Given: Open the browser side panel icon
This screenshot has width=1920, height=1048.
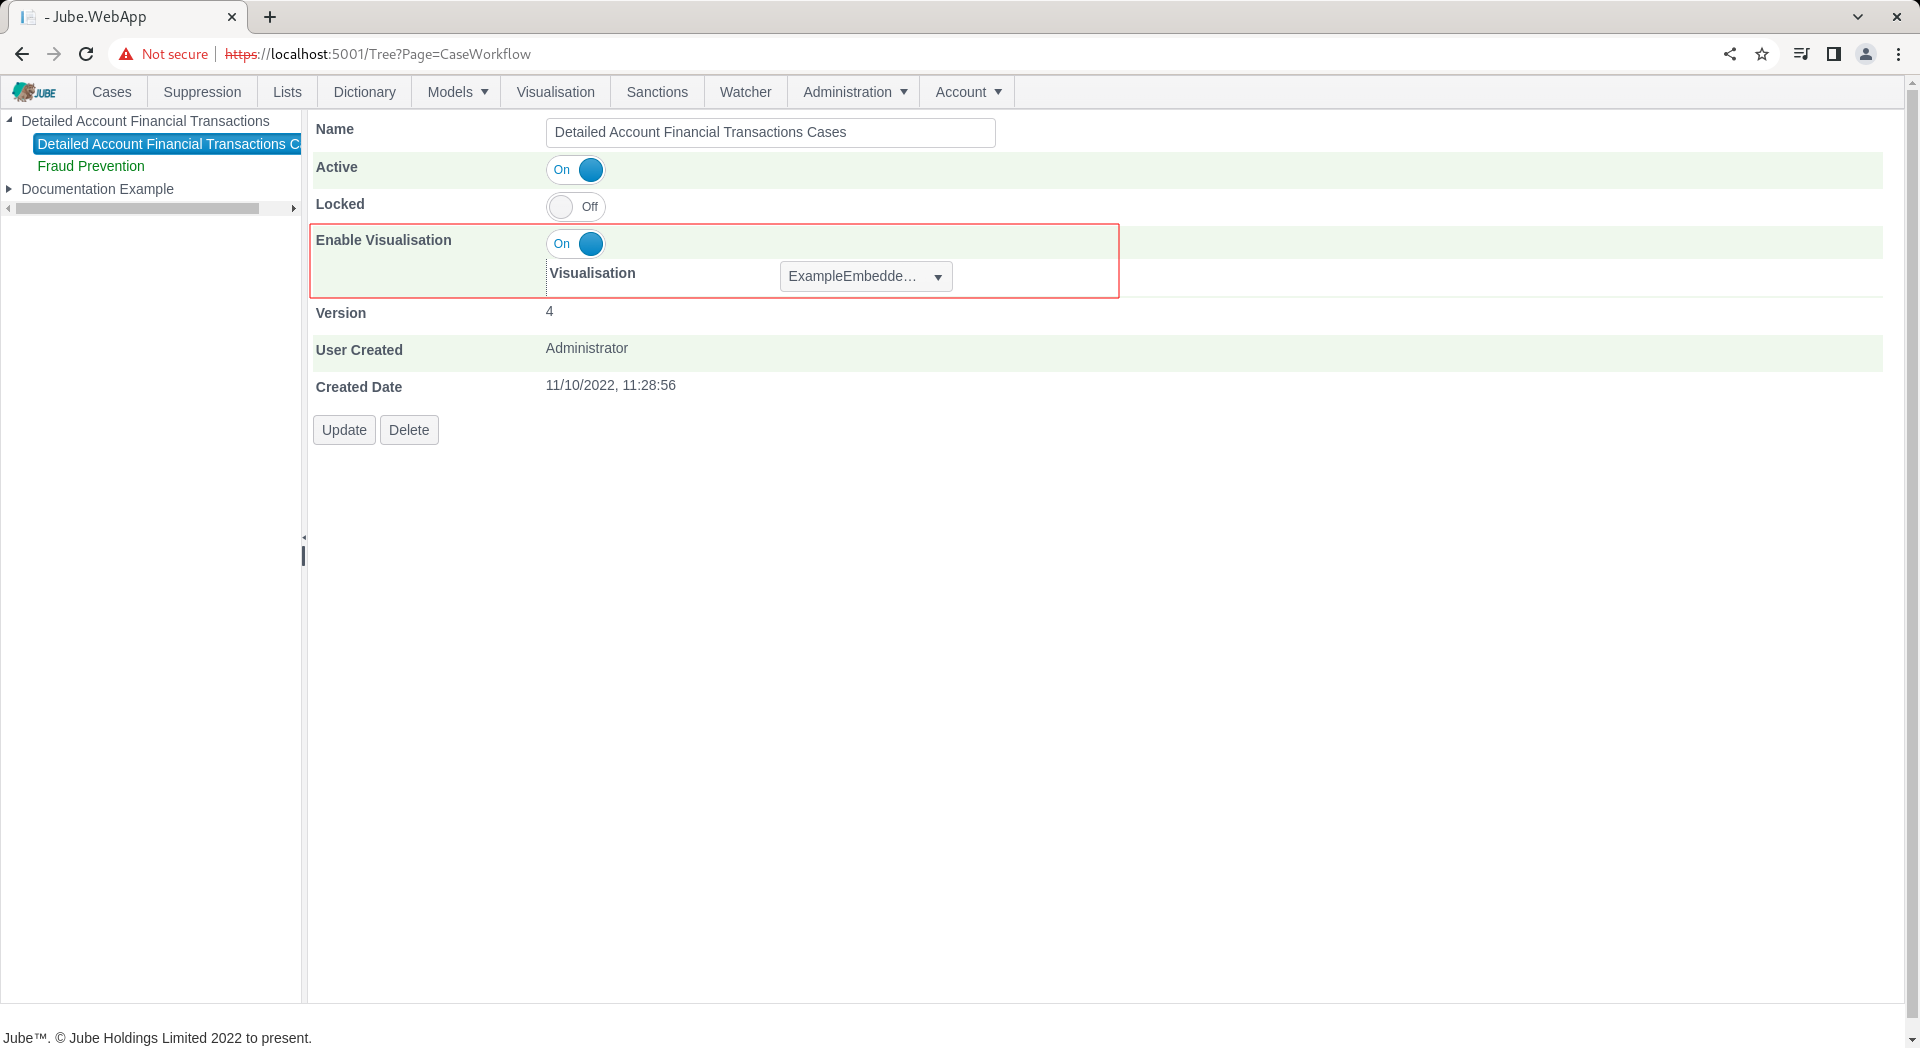Looking at the screenshot, I should (1834, 54).
